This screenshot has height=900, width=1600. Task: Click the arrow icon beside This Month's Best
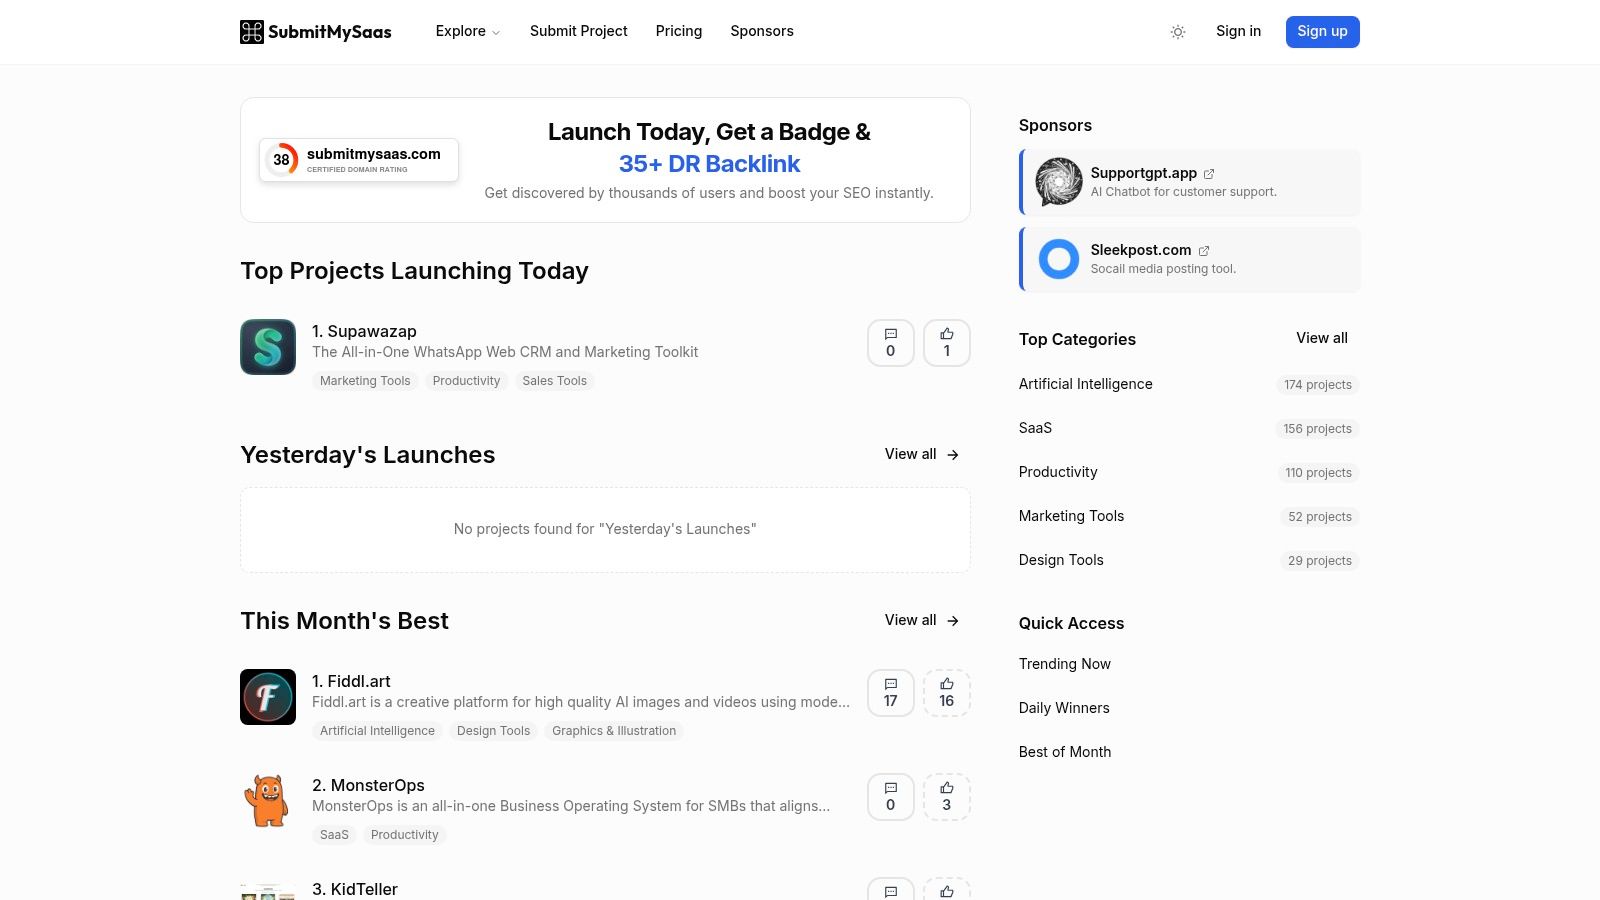click(951, 620)
